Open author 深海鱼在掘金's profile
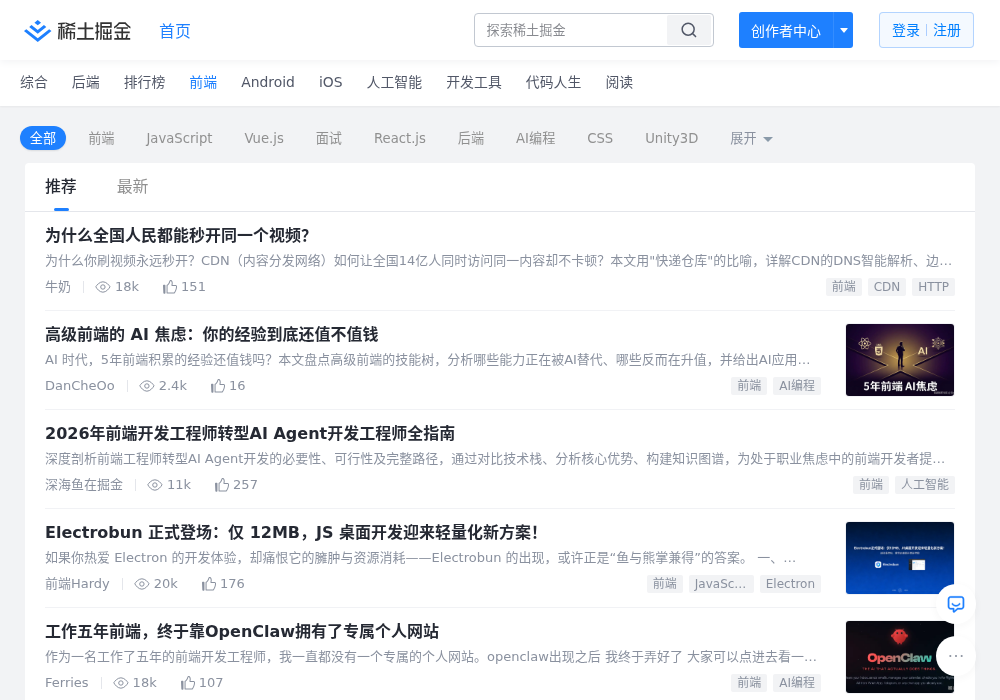The width and height of the screenshot is (1000, 700). 84,485
